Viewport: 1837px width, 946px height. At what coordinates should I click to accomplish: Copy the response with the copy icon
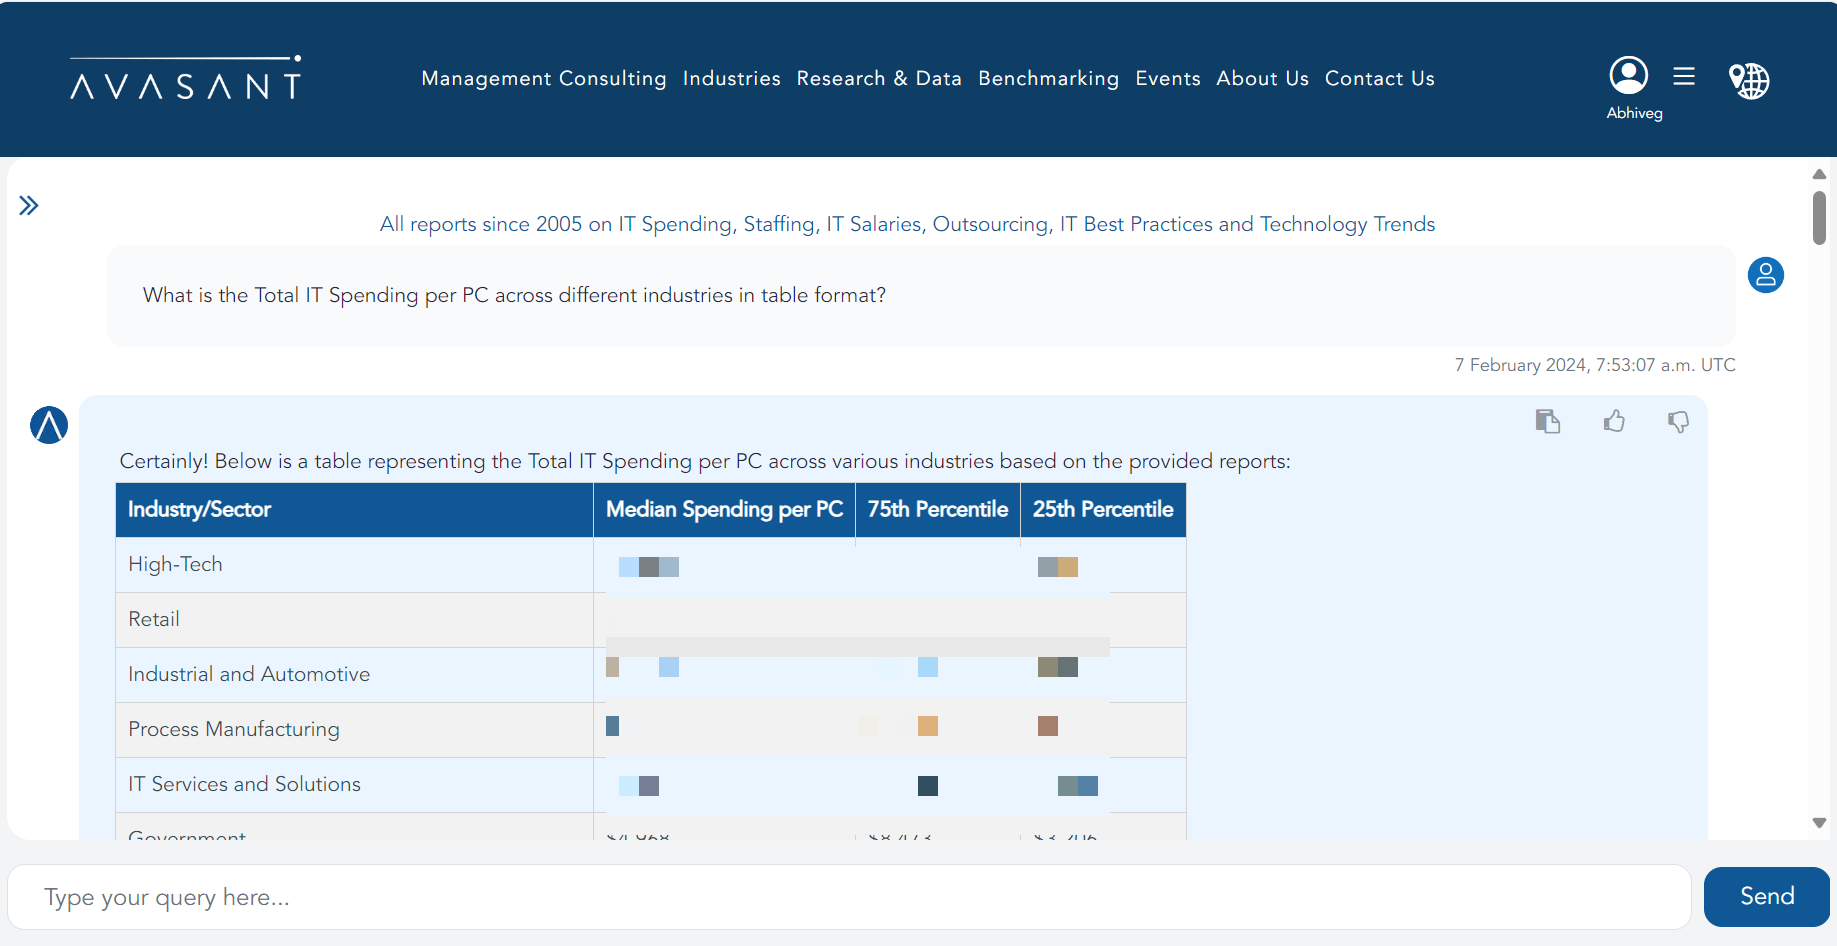[1547, 422]
